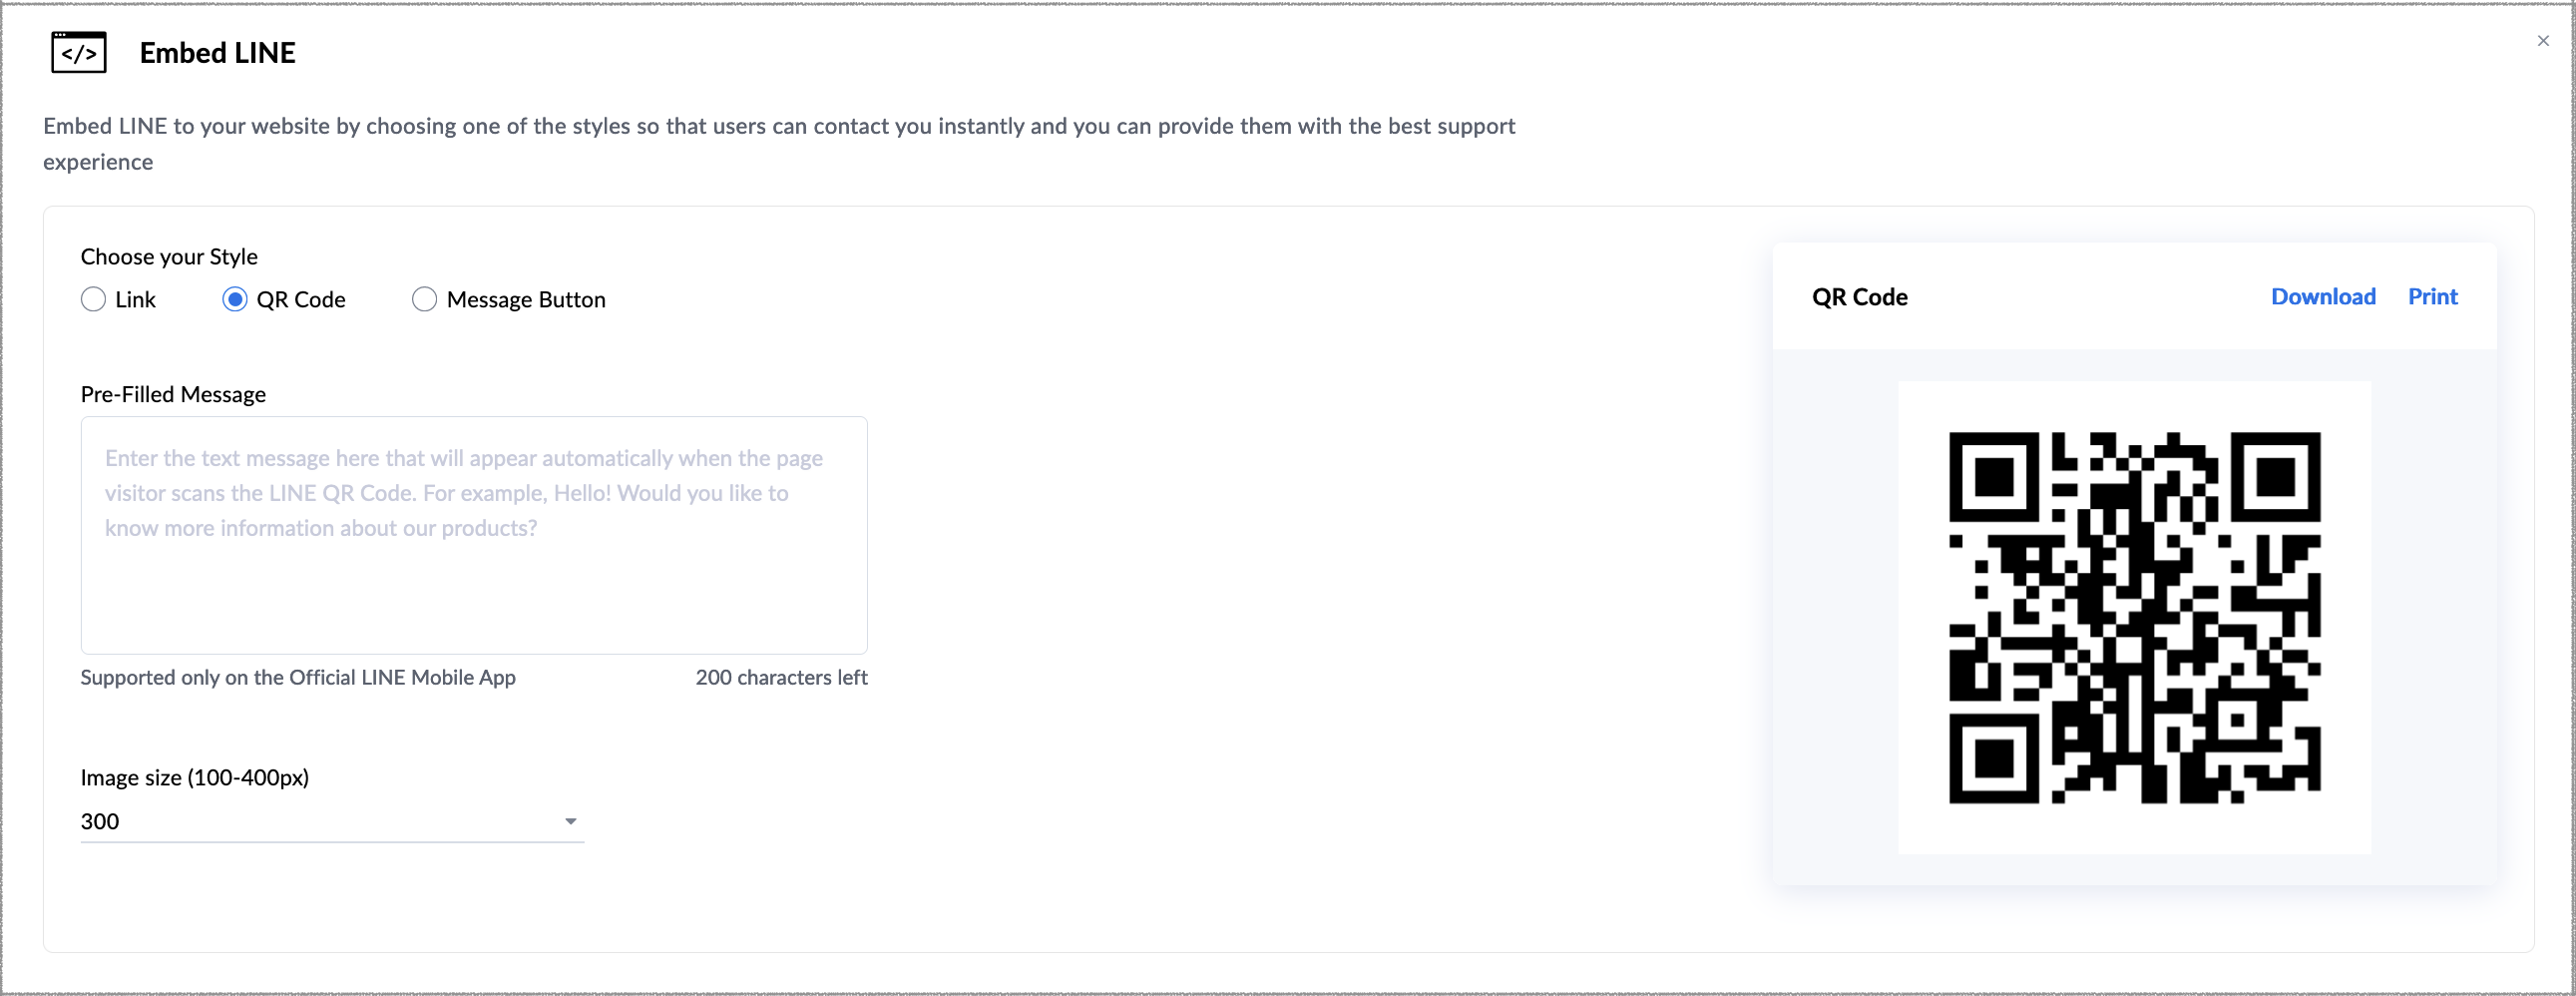Click the Official LINE Mobile App support note
Screen dimensions: 2576x996
(x=298, y=677)
